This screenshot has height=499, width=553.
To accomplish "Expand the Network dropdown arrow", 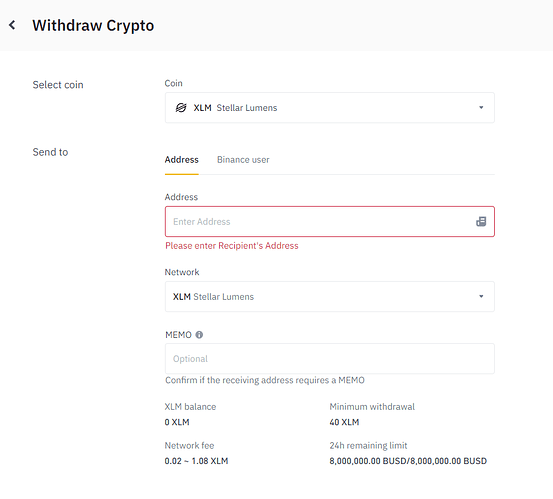I will (x=481, y=296).
